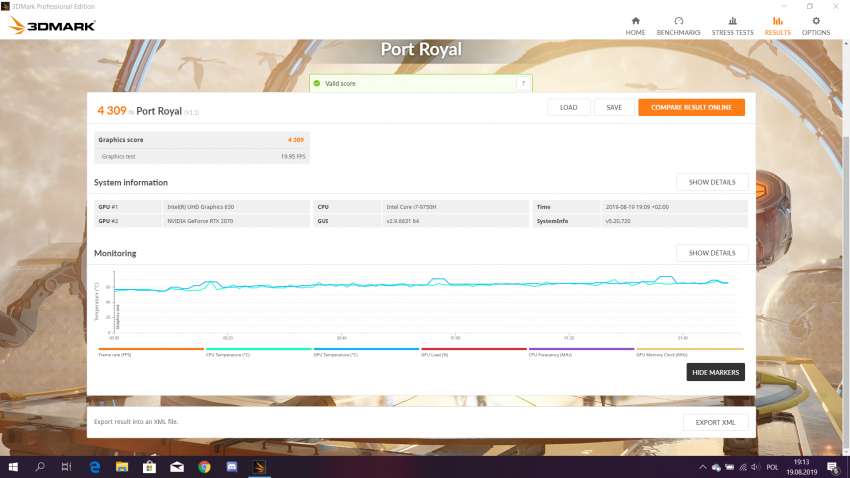Load a saved benchmark result
850x478 pixels.
568,107
